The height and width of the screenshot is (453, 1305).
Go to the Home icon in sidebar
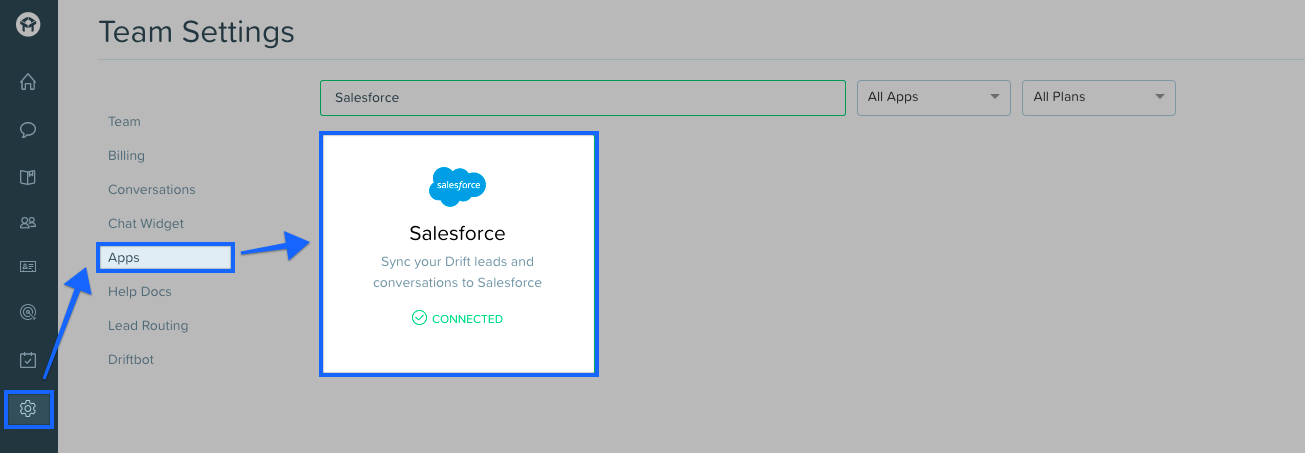pyautogui.click(x=28, y=82)
